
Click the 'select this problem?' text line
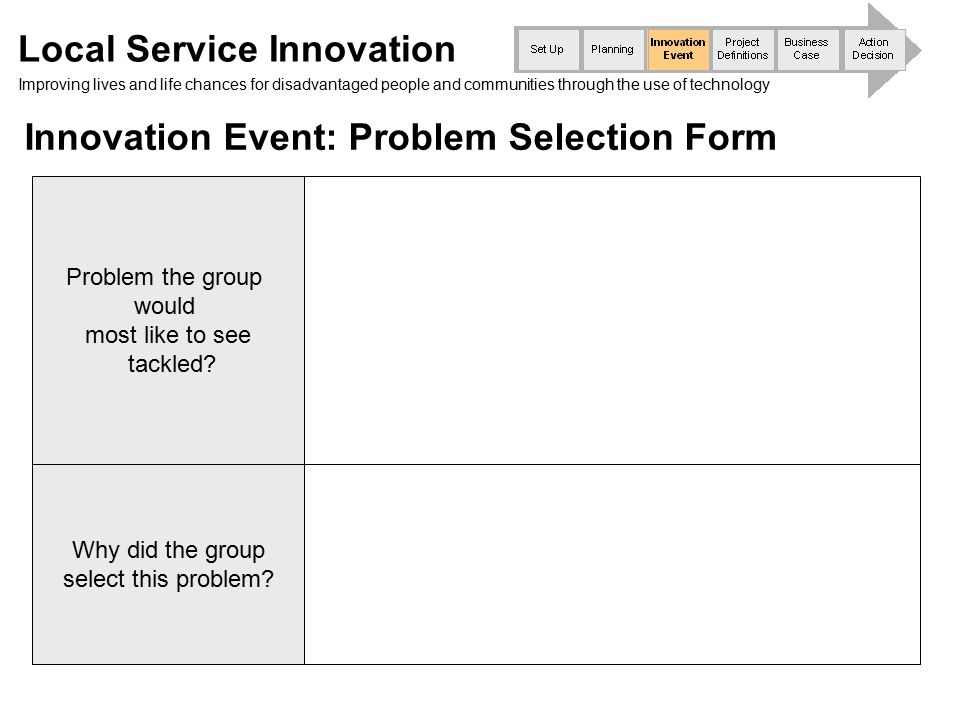click(x=168, y=579)
